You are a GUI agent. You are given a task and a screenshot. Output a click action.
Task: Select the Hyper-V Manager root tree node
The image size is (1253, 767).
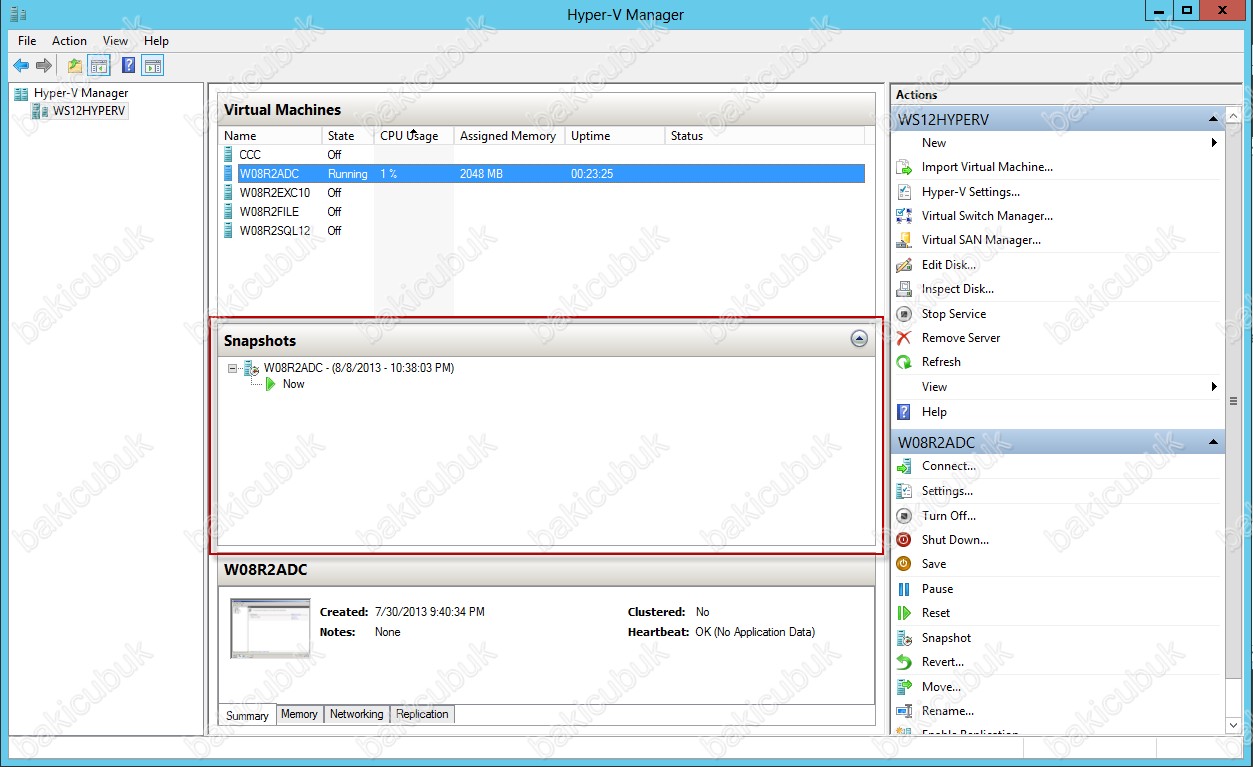pyautogui.click(x=81, y=93)
